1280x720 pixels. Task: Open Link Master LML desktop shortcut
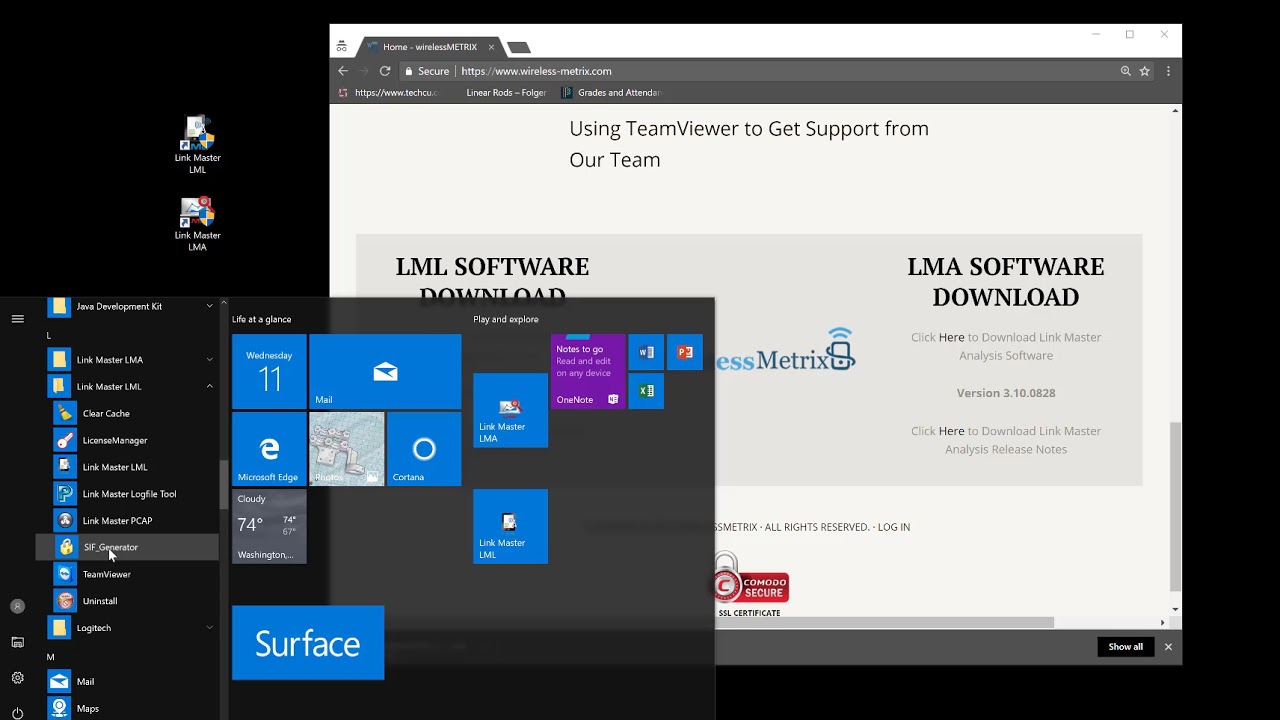click(197, 145)
